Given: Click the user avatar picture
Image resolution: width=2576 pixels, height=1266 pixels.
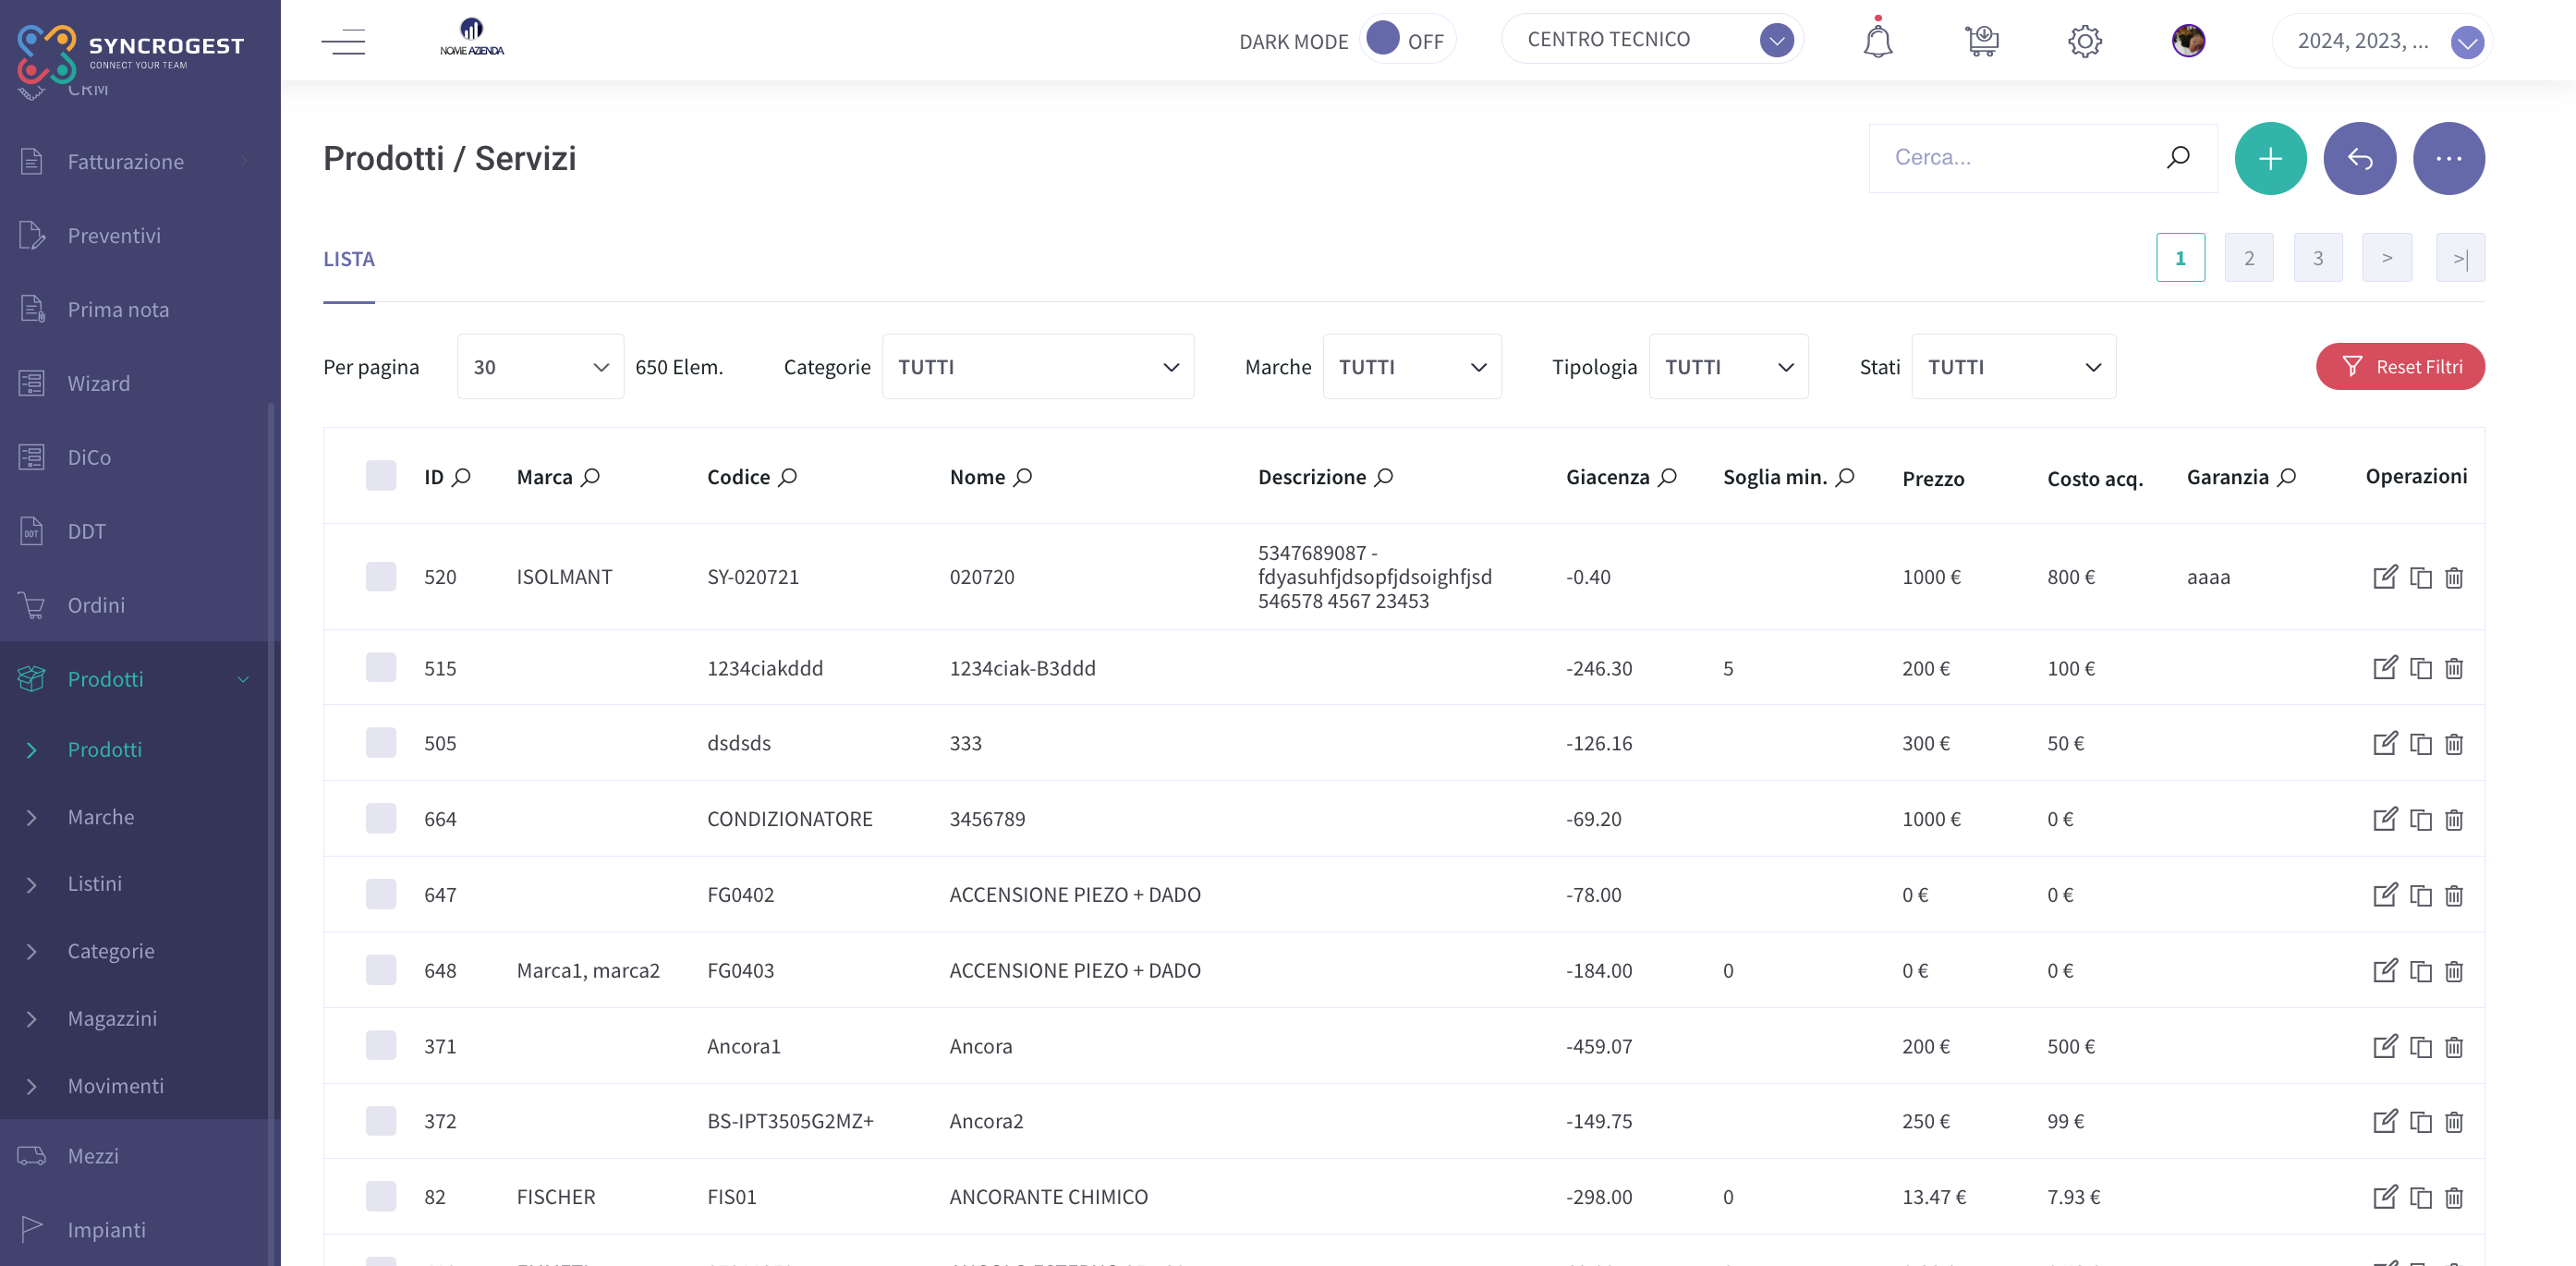Looking at the screenshot, I should pyautogui.click(x=2188, y=40).
